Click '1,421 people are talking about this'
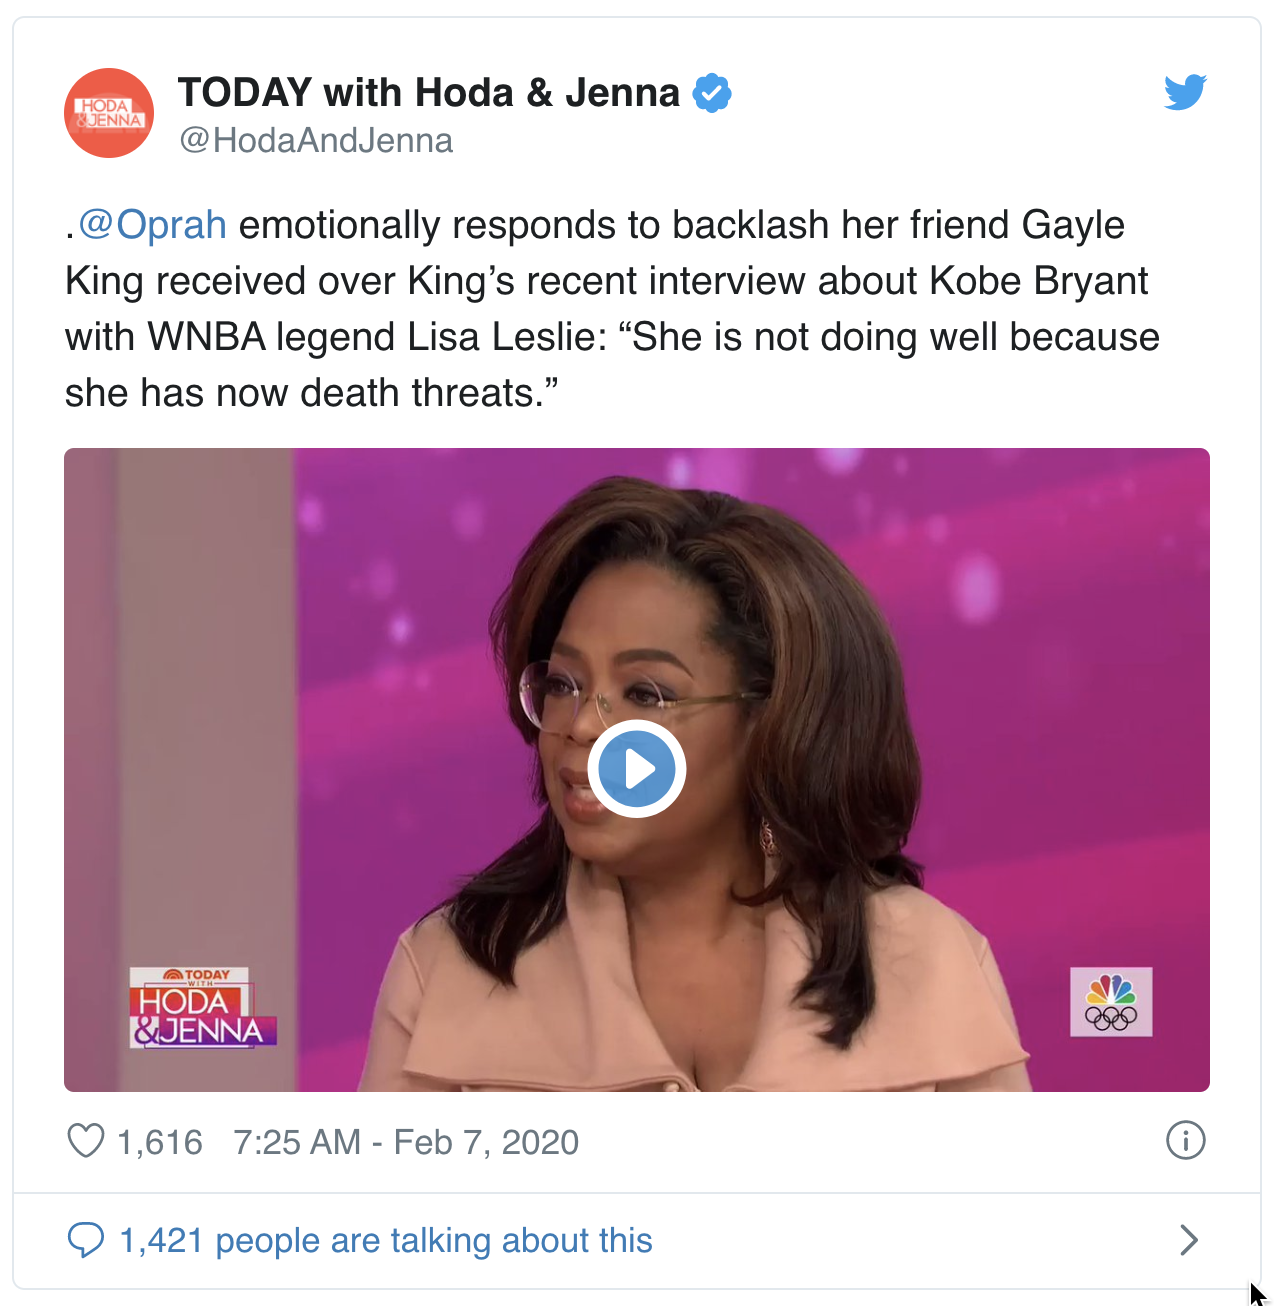The image size is (1274, 1306). 386,1241
